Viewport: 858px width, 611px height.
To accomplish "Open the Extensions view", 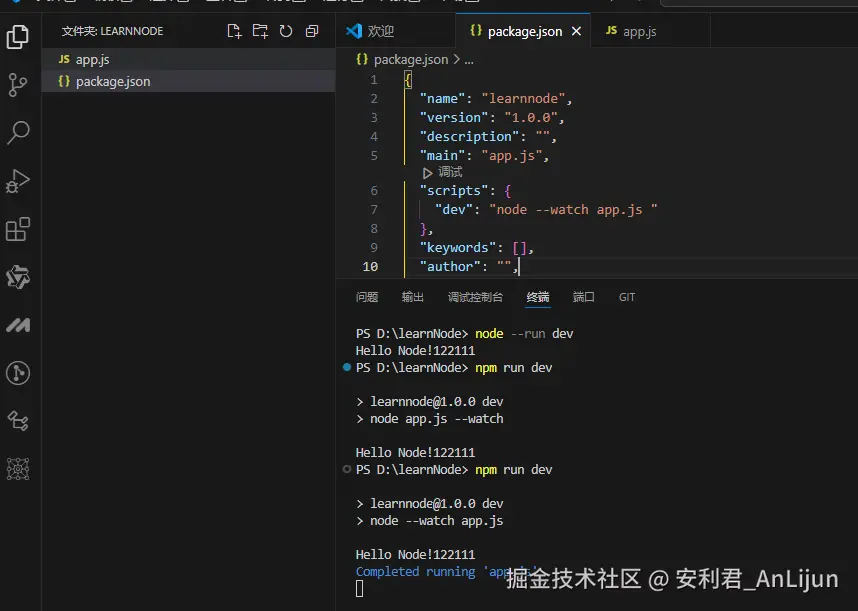I will [18, 229].
